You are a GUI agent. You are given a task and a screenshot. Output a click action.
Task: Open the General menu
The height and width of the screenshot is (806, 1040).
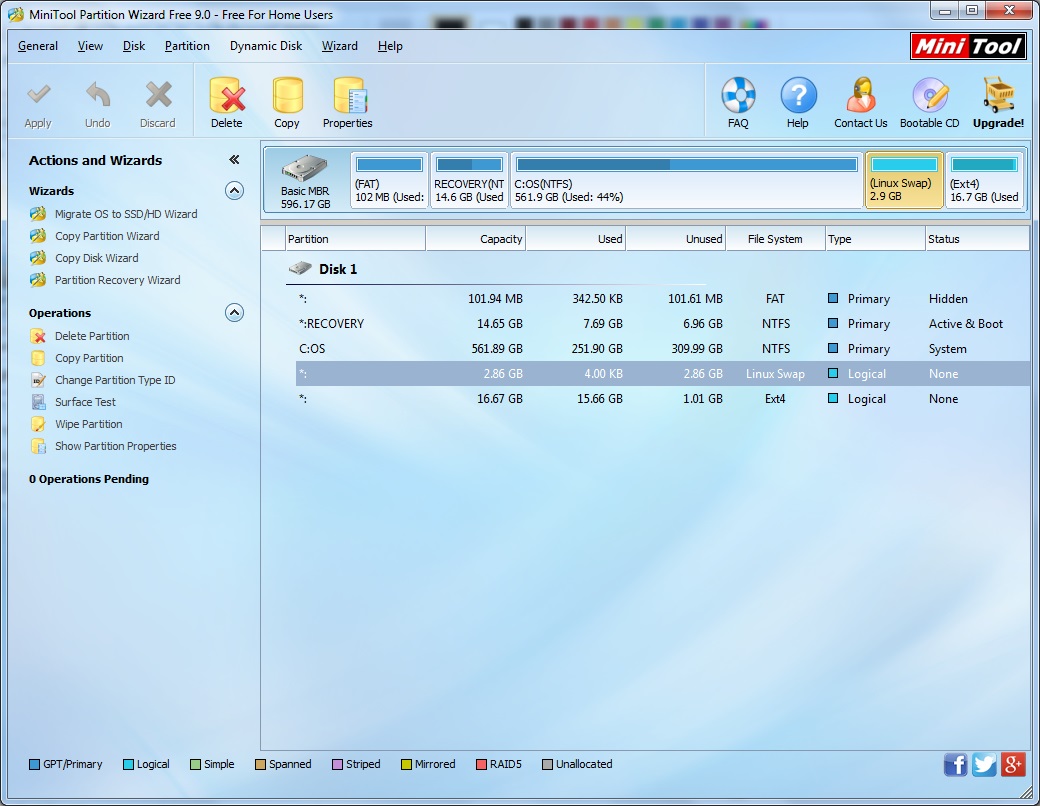tap(38, 46)
